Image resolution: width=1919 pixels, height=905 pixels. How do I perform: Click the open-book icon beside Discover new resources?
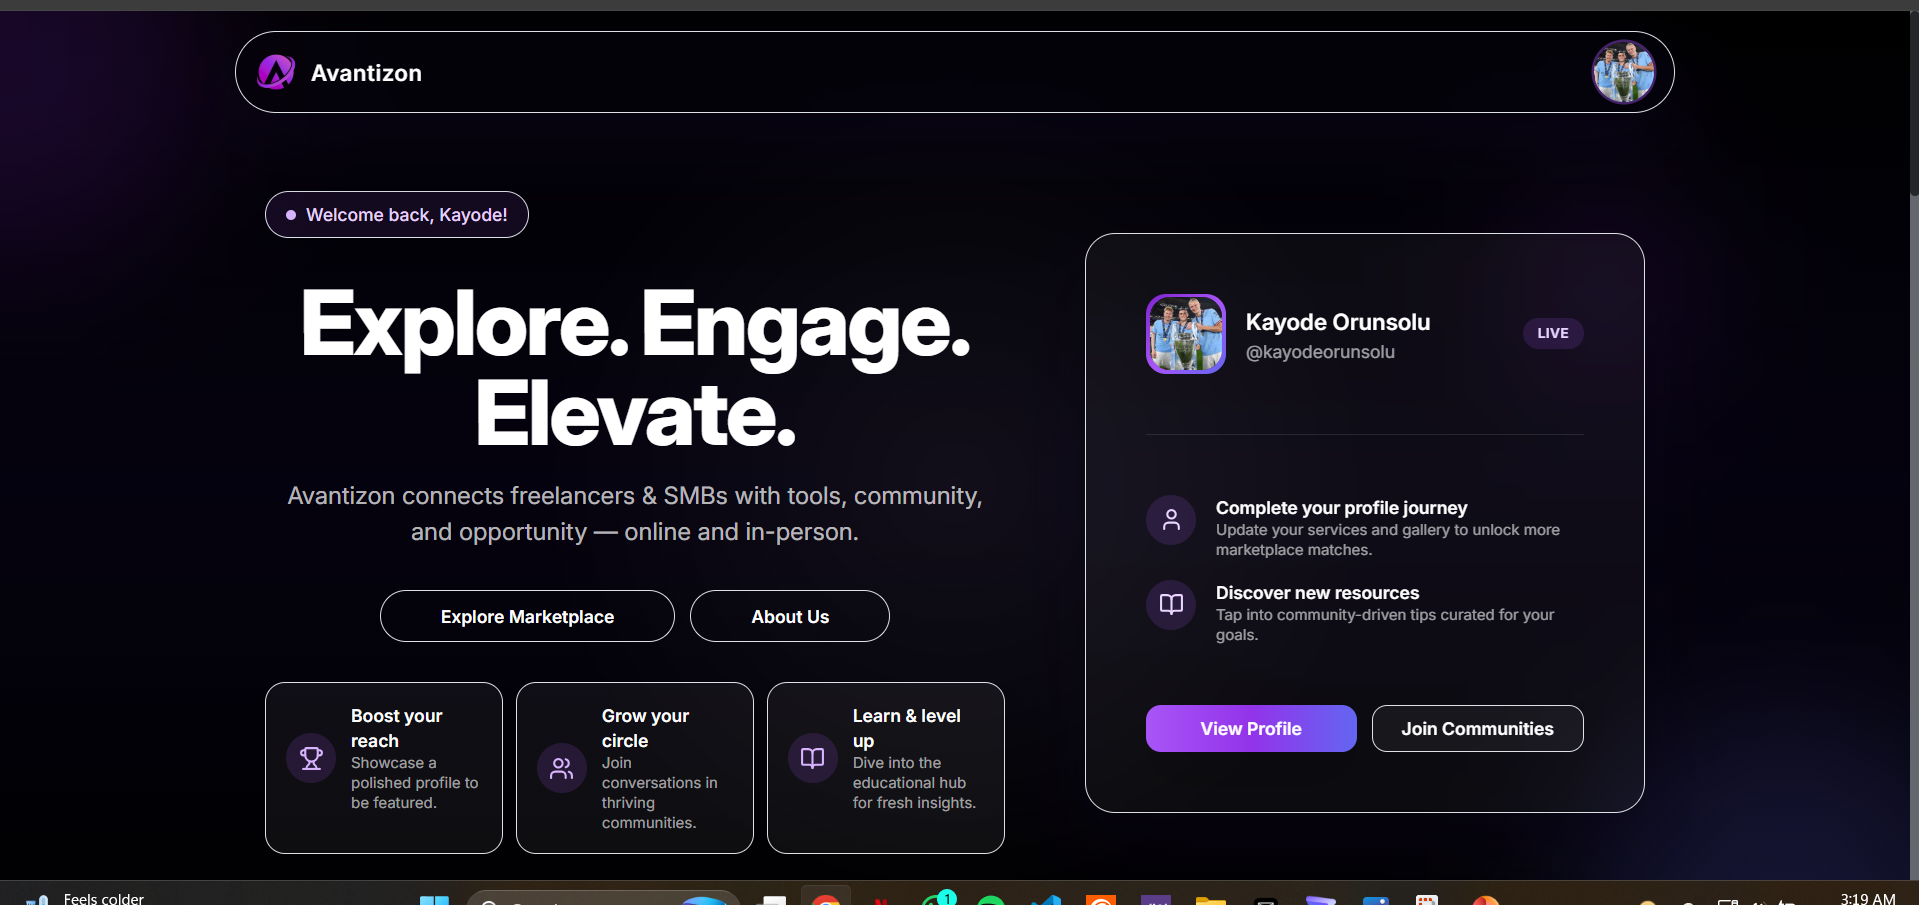coord(1170,604)
